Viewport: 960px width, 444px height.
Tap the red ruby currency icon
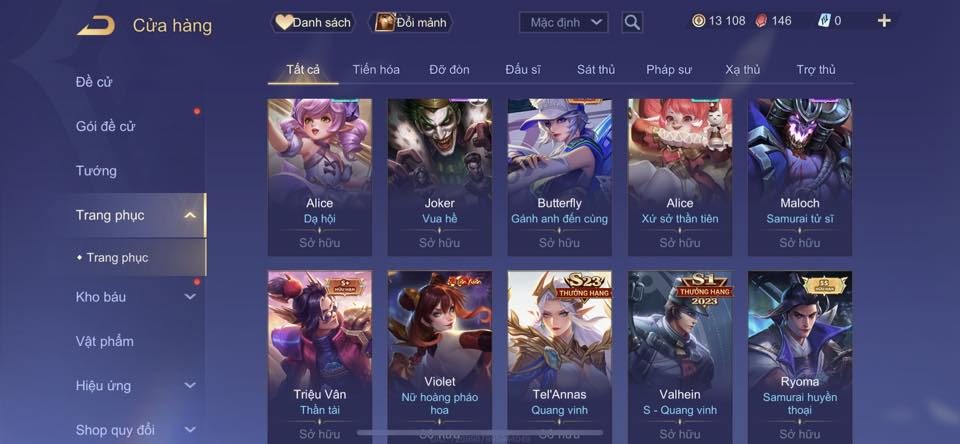(x=760, y=21)
